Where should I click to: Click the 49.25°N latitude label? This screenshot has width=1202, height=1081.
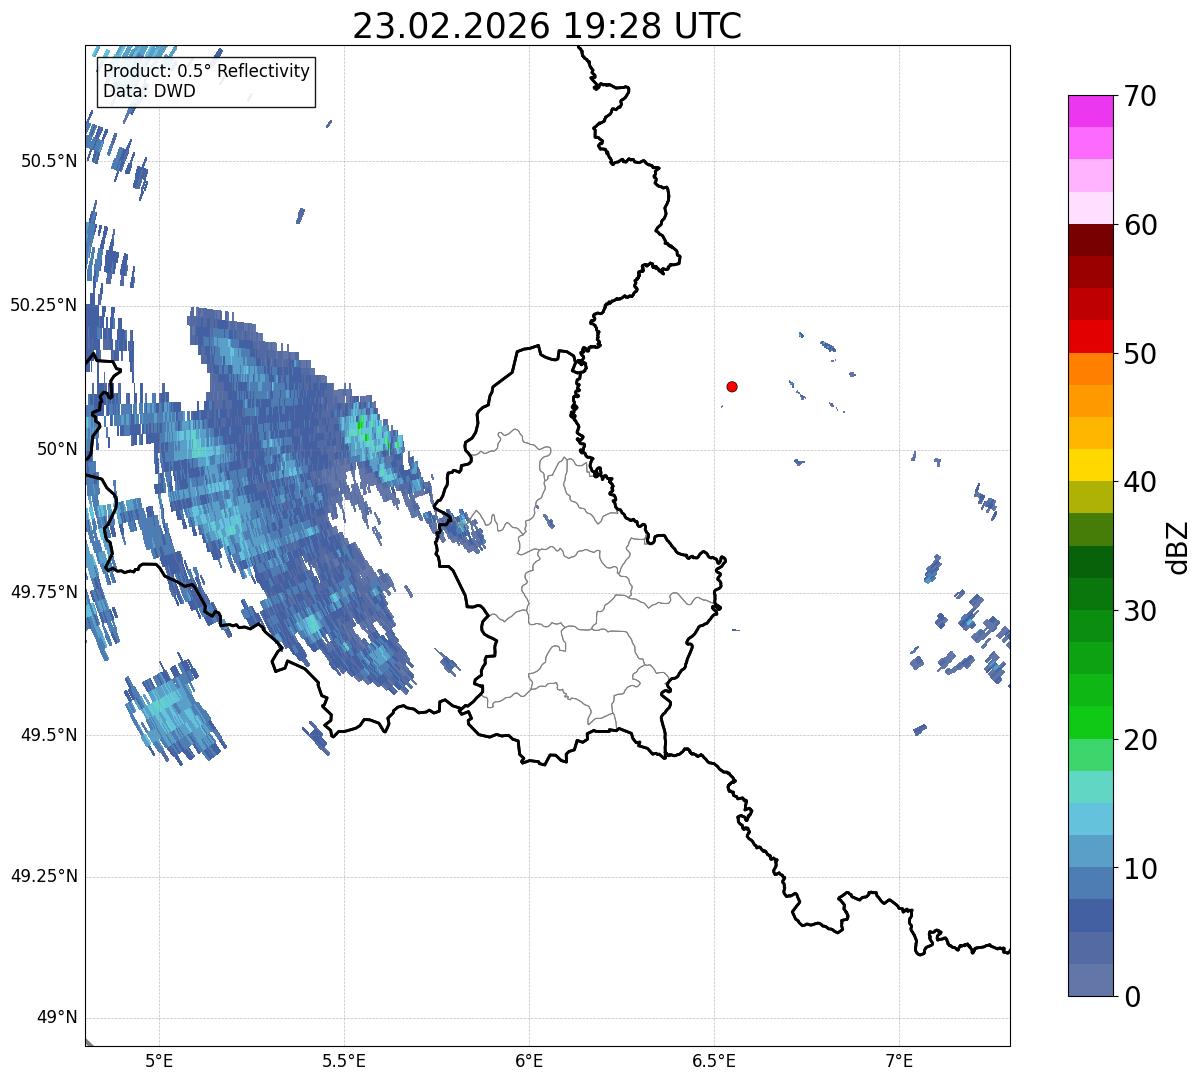pyautogui.click(x=43, y=876)
